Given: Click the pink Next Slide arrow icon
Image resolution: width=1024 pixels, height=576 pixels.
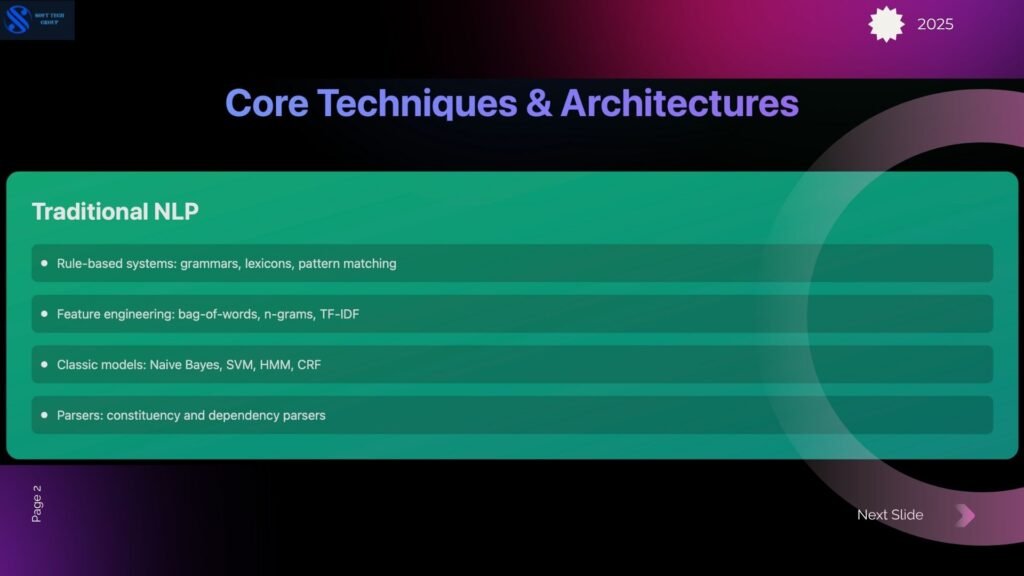Looking at the screenshot, I should pyautogui.click(x=964, y=515).
